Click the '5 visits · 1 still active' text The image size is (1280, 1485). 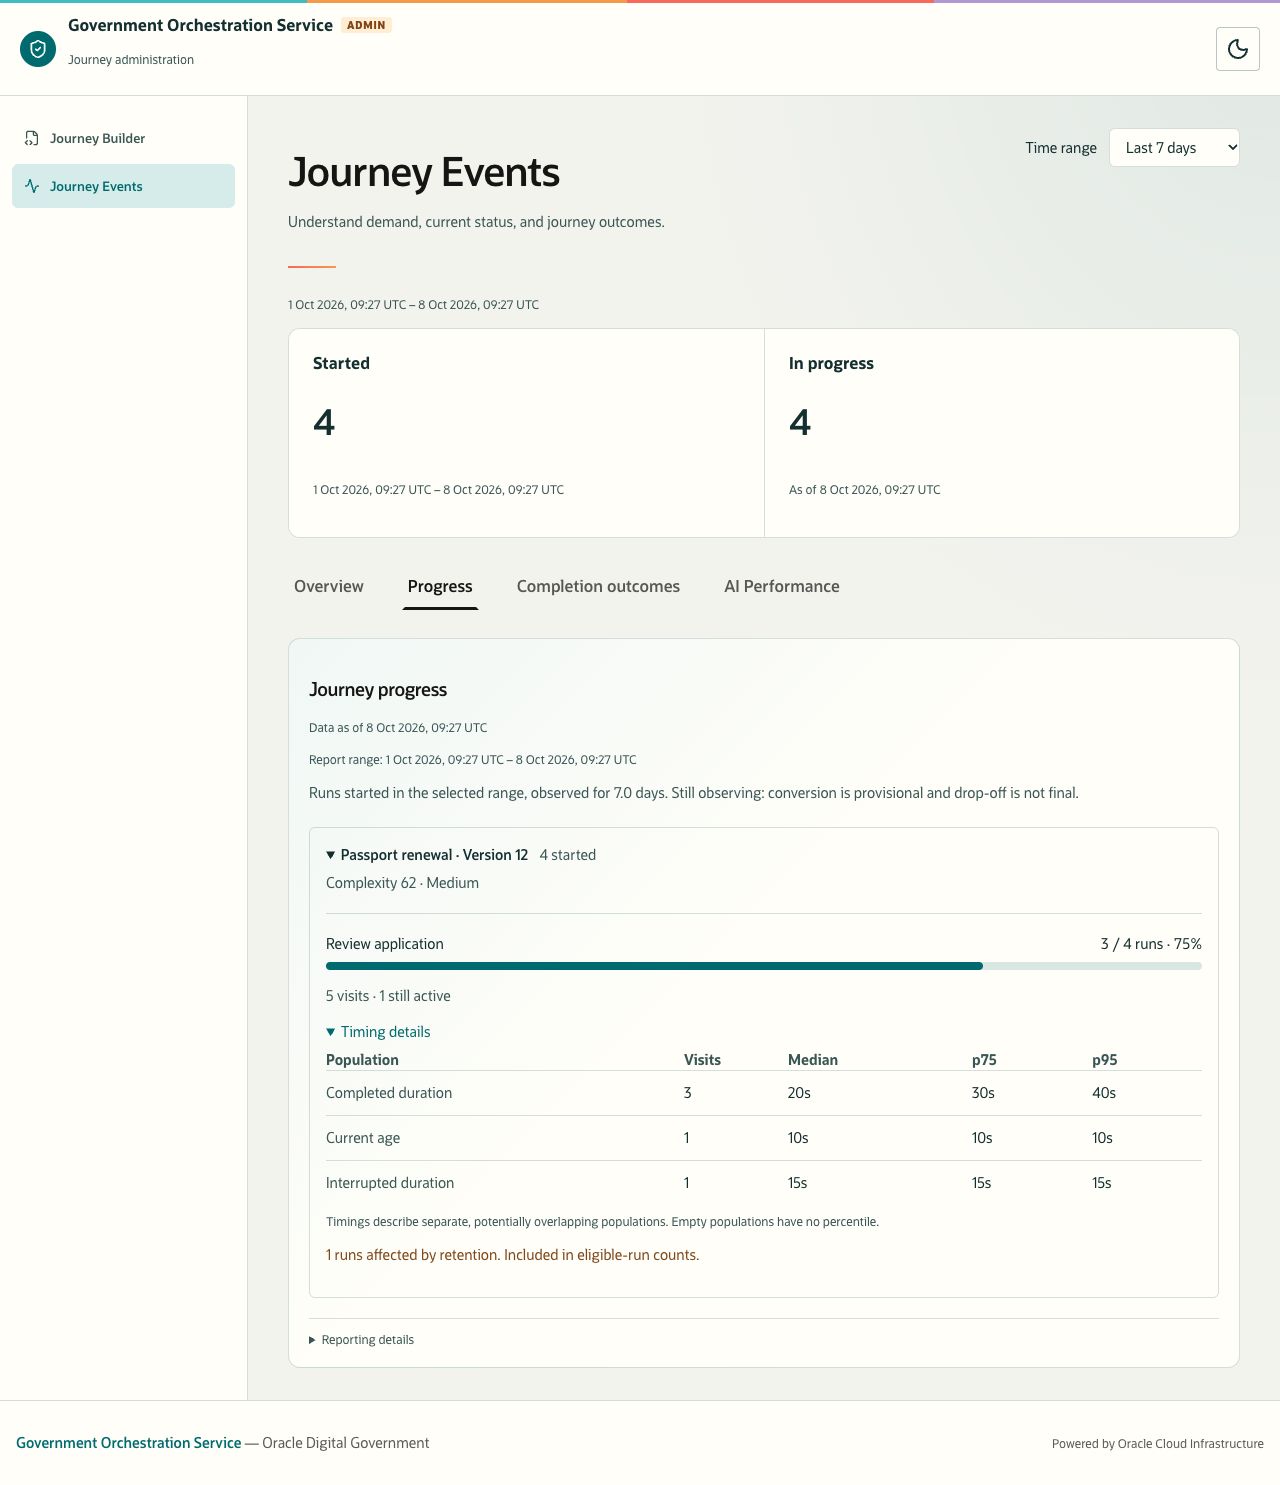[x=388, y=996]
